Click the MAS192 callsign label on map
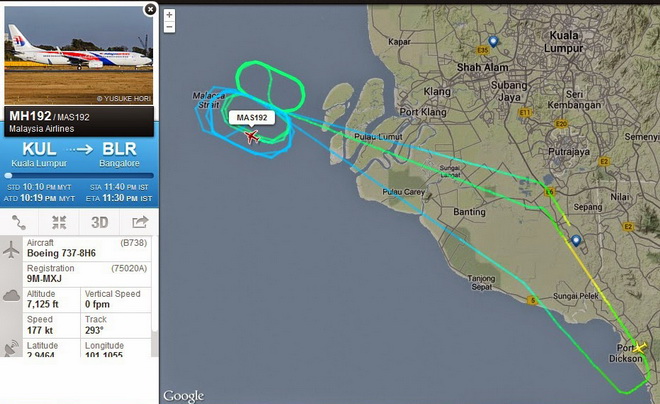 coord(252,117)
